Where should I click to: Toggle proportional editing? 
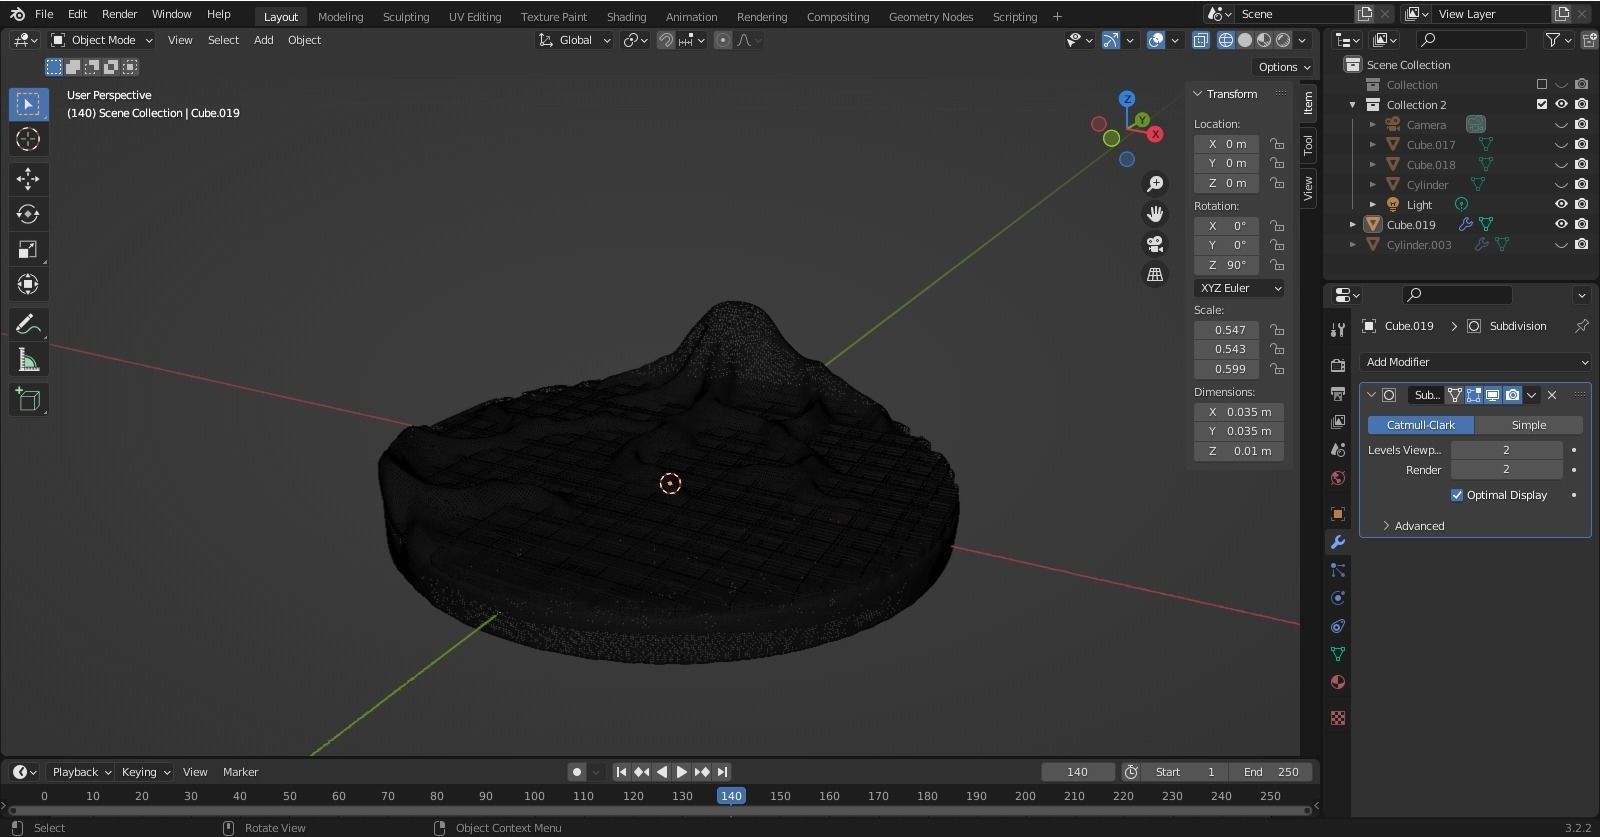723,40
